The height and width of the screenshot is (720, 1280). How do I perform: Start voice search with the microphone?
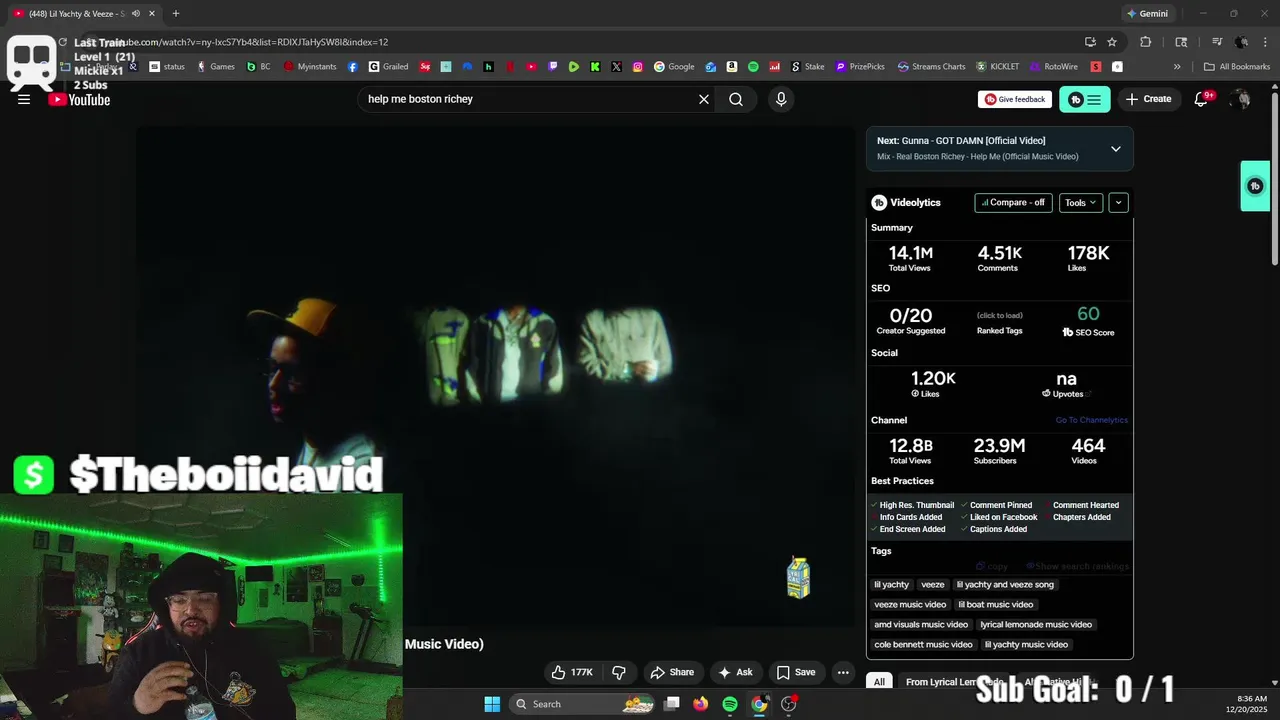point(781,99)
